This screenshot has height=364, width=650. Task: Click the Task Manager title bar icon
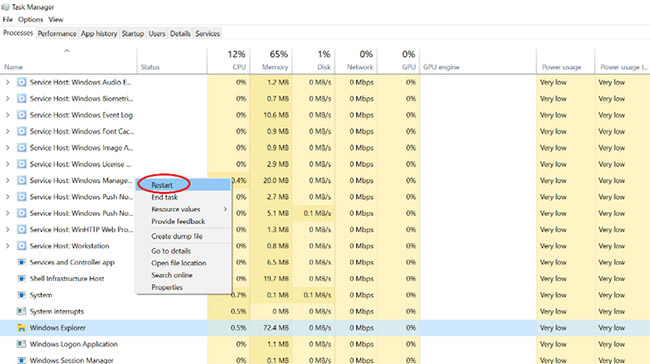click(5, 7)
